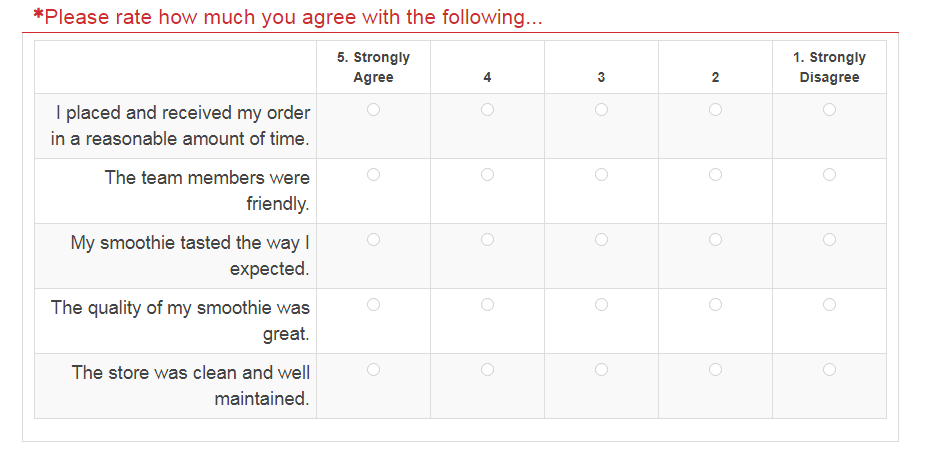The height and width of the screenshot is (459, 925).
Task: Pick 2 for team members were friendly
Action: (x=715, y=175)
